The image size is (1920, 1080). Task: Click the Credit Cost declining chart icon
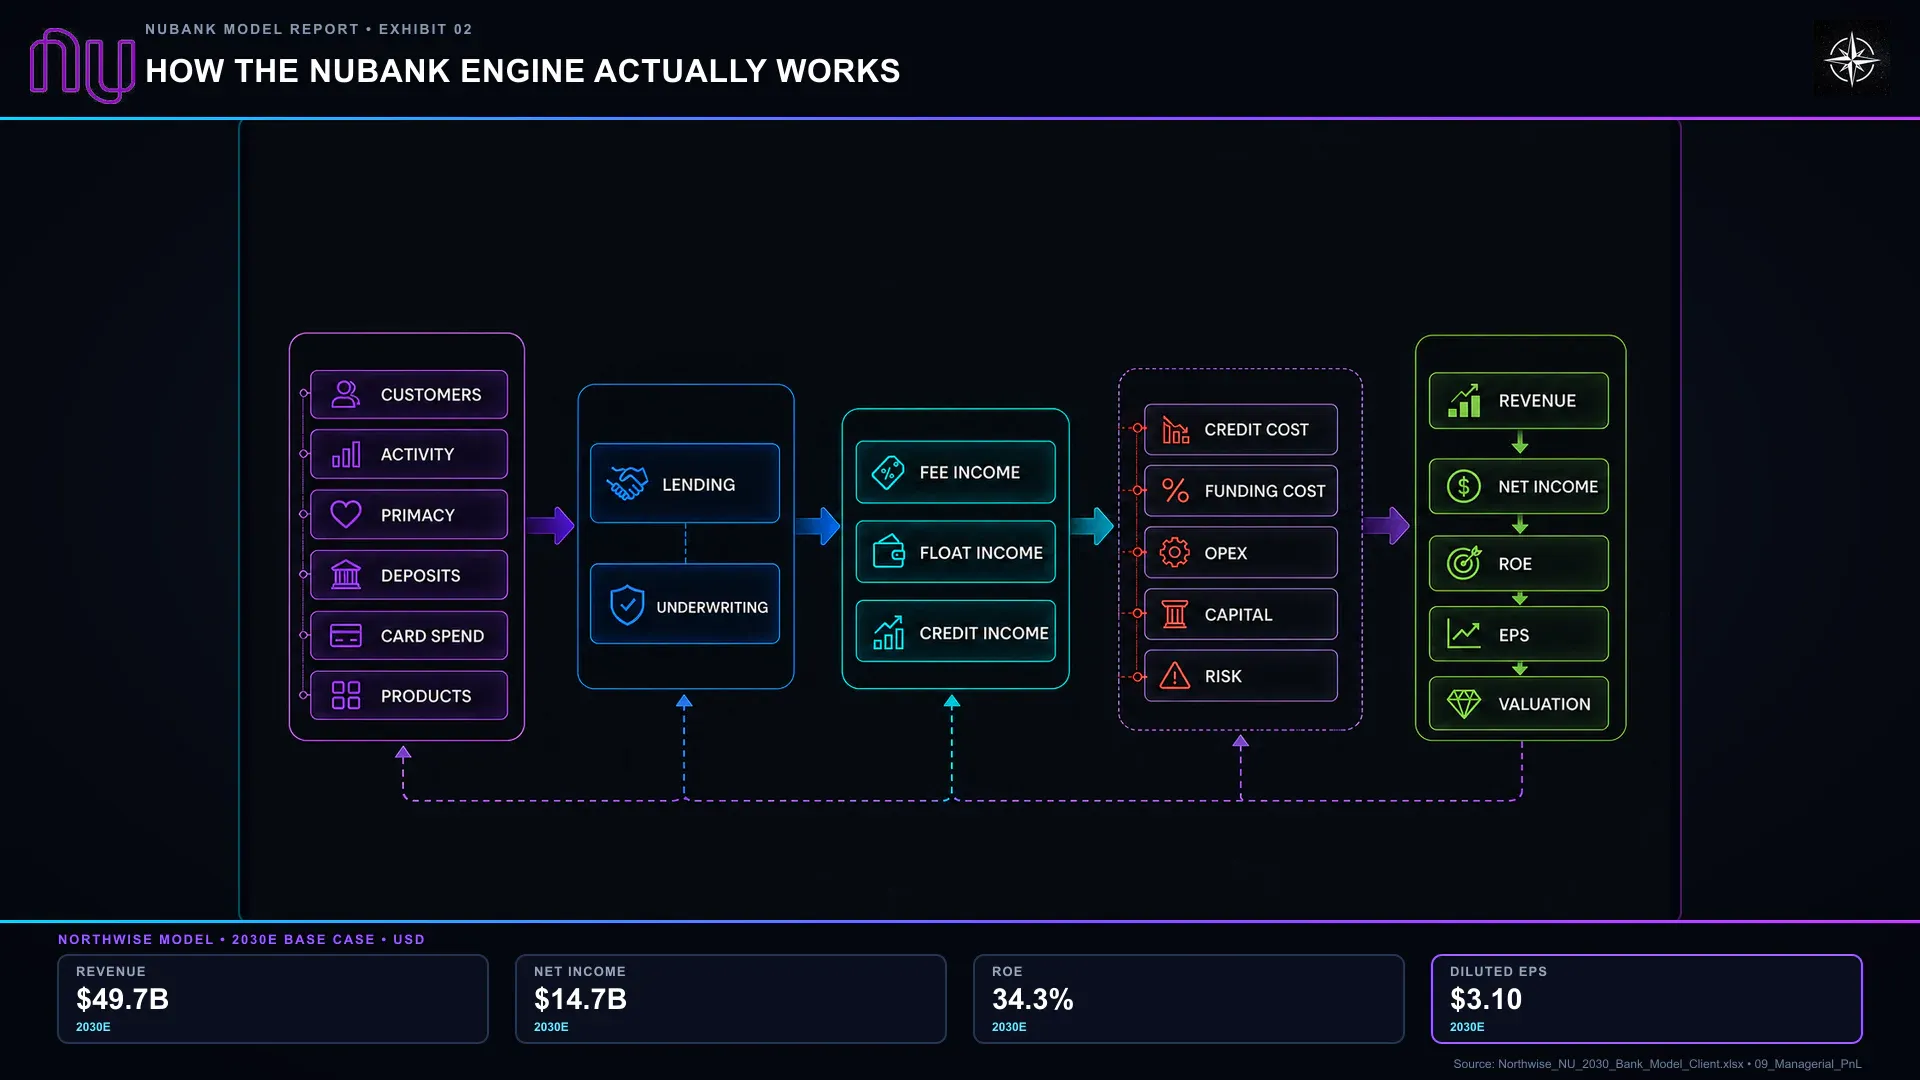(1175, 430)
